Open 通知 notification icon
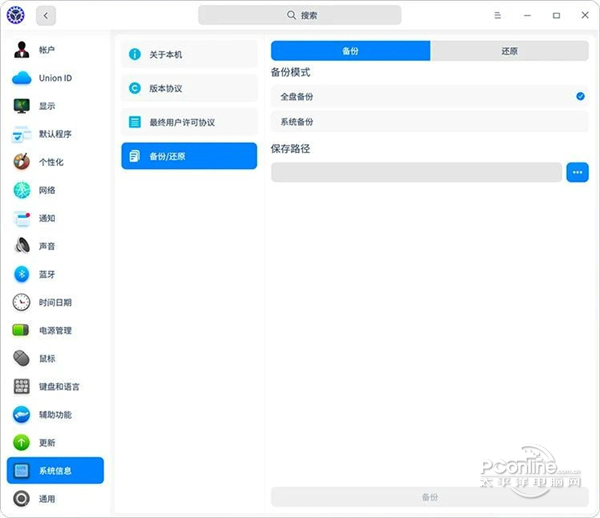Viewport: 600px width, 518px height. (21, 218)
